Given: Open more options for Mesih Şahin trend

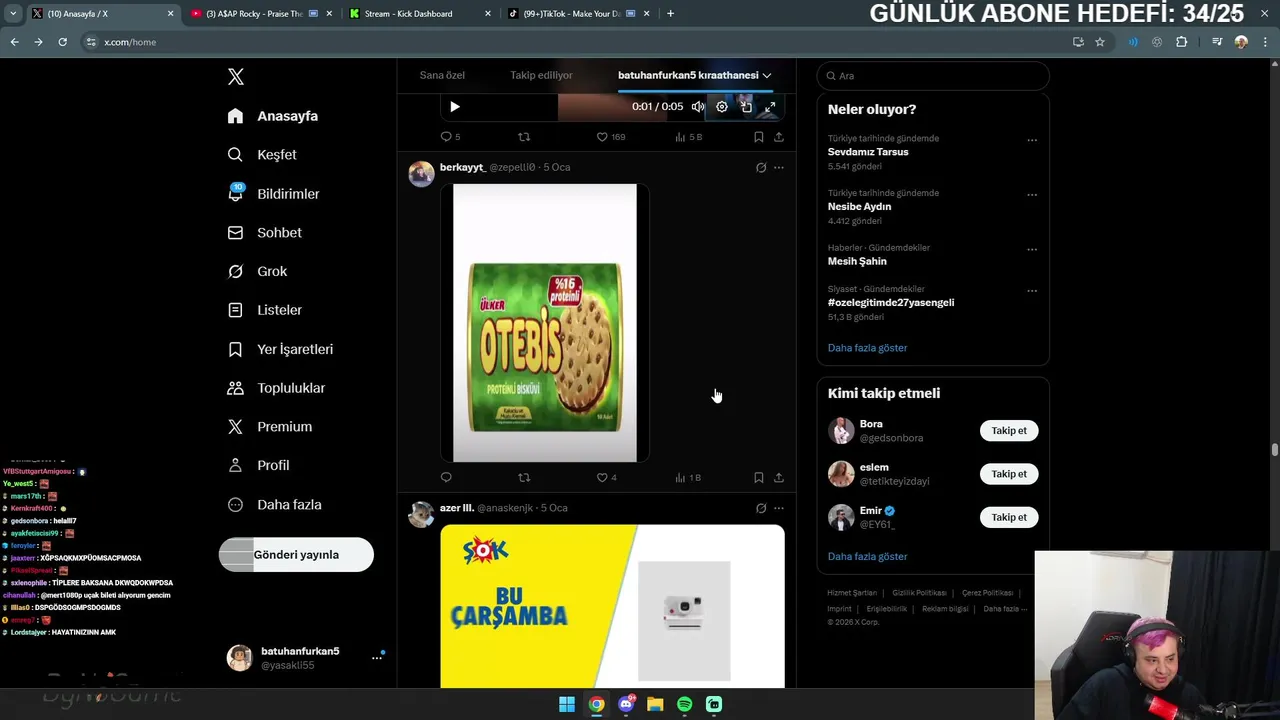Looking at the screenshot, I should (x=1032, y=249).
